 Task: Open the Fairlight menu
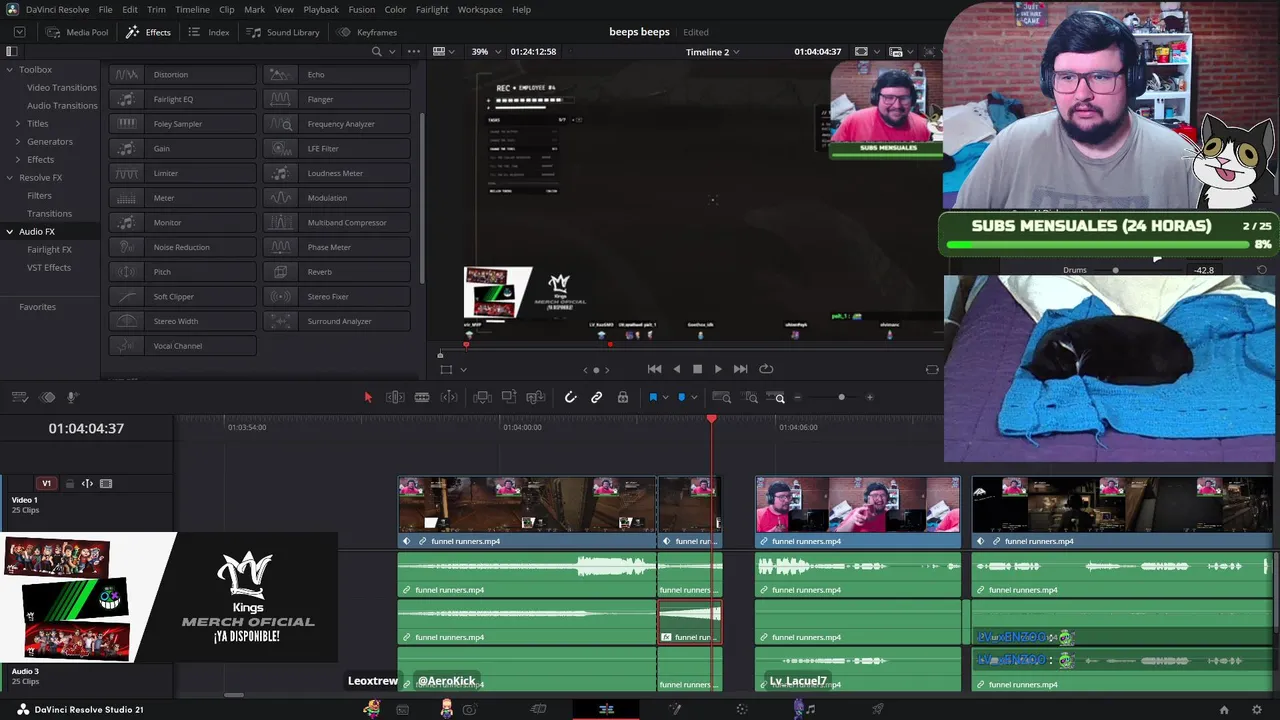432,9
